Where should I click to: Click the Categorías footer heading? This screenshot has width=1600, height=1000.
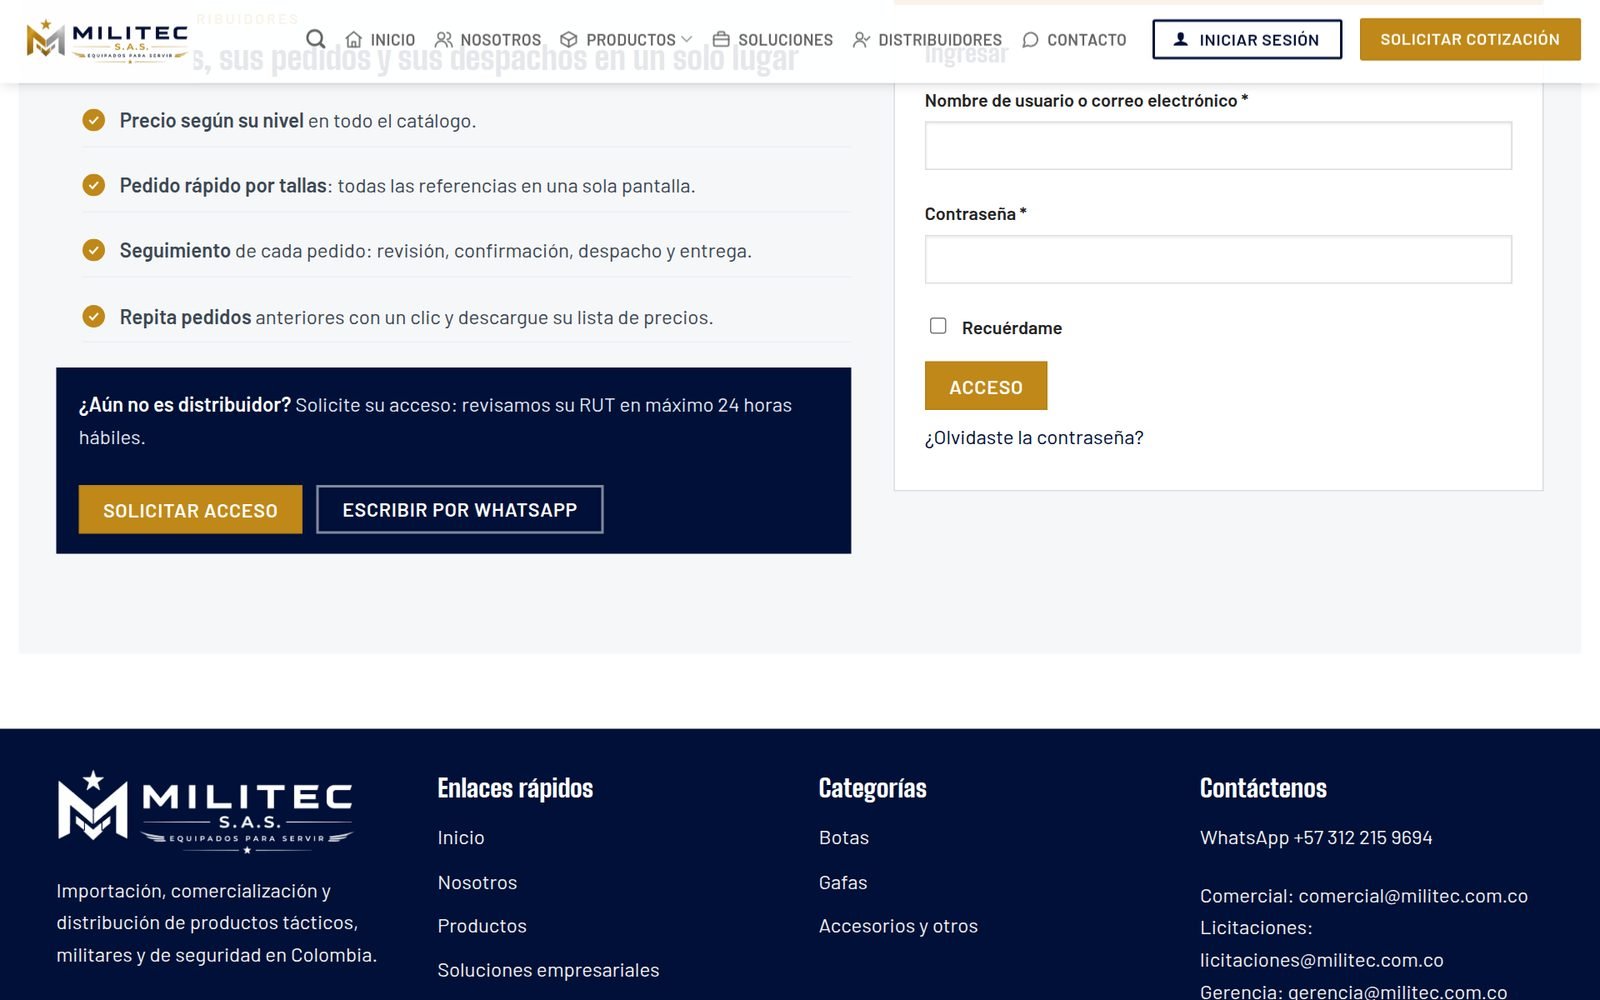pyautogui.click(x=873, y=789)
